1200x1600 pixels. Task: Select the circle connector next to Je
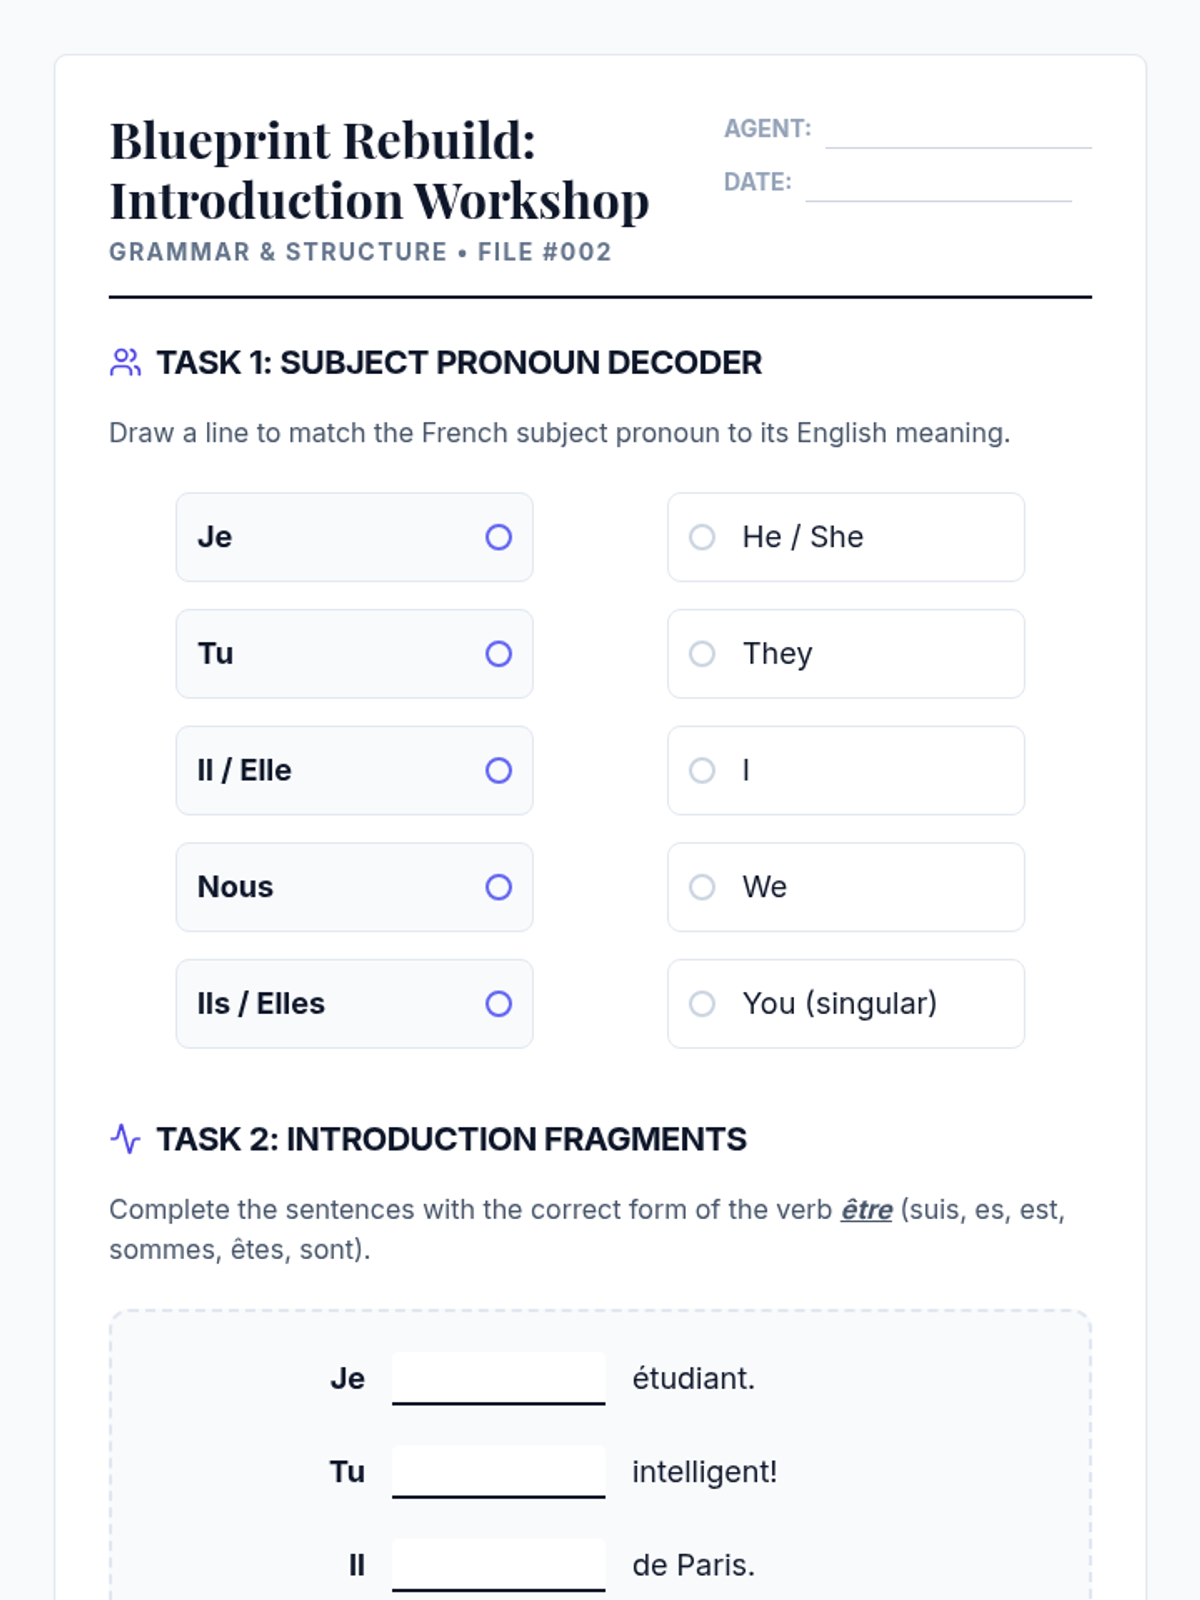(x=499, y=537)
